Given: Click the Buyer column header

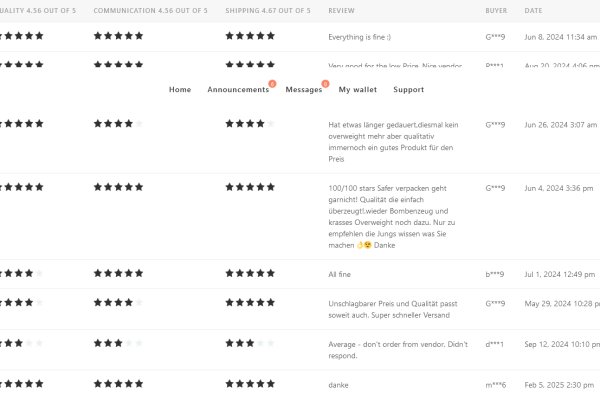Looking at the screenshot, I should [496, 10].
